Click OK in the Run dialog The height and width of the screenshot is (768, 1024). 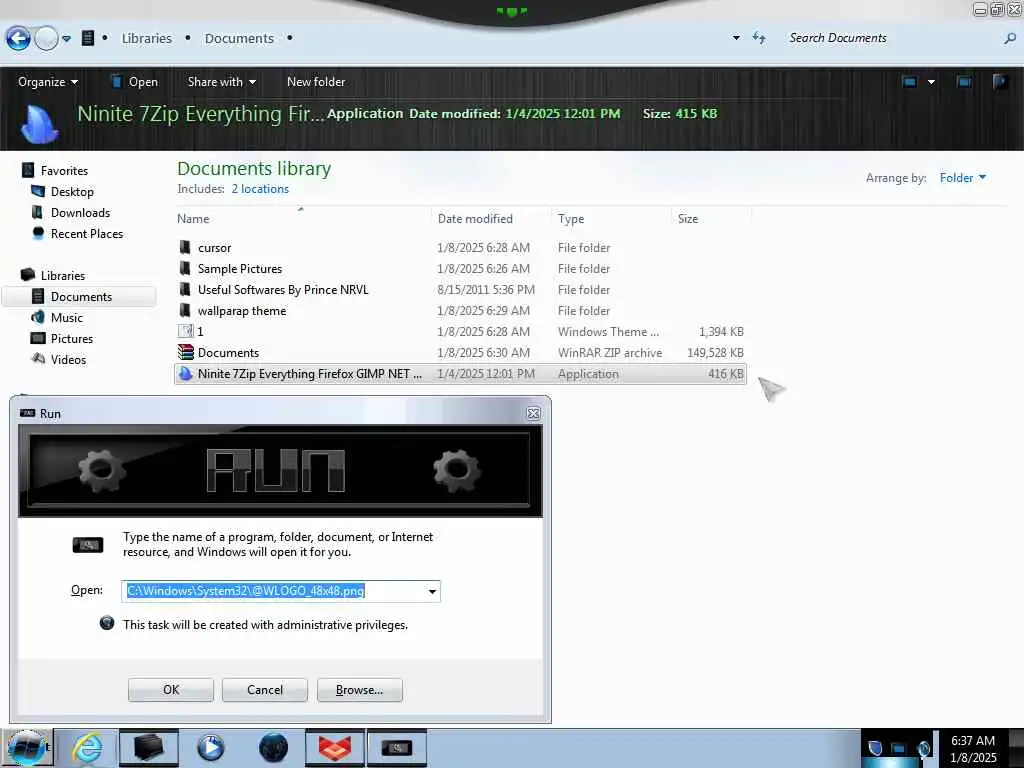point(170,690)
